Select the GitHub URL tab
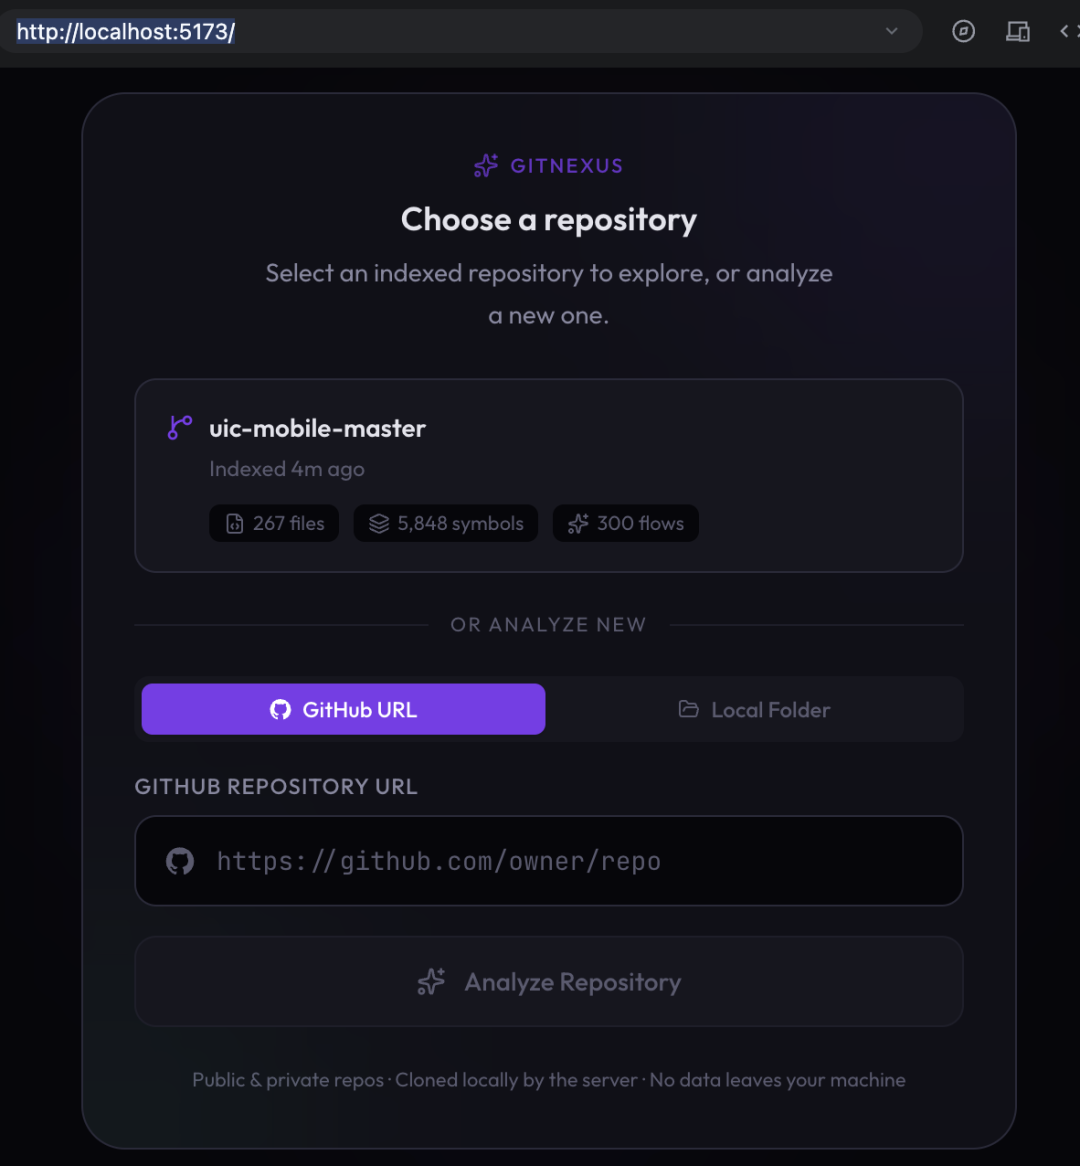This screenshot has width=1080, height=1166. click(344, 709)
